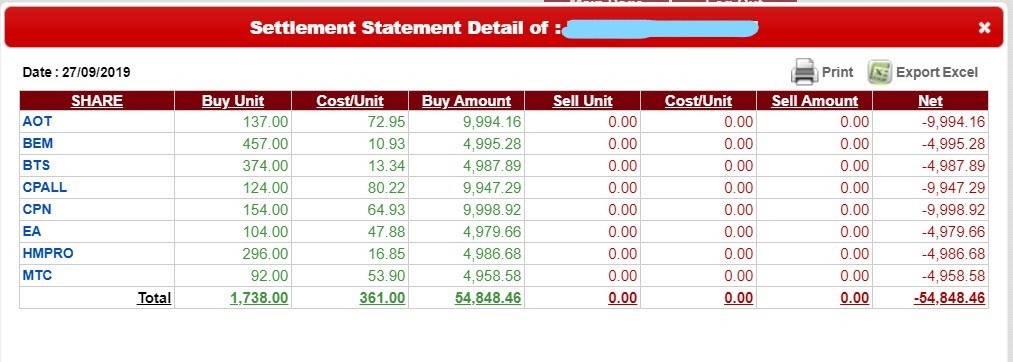Click the Excel export icon
Screen dimensions: 1013x362
pos(880,72)
